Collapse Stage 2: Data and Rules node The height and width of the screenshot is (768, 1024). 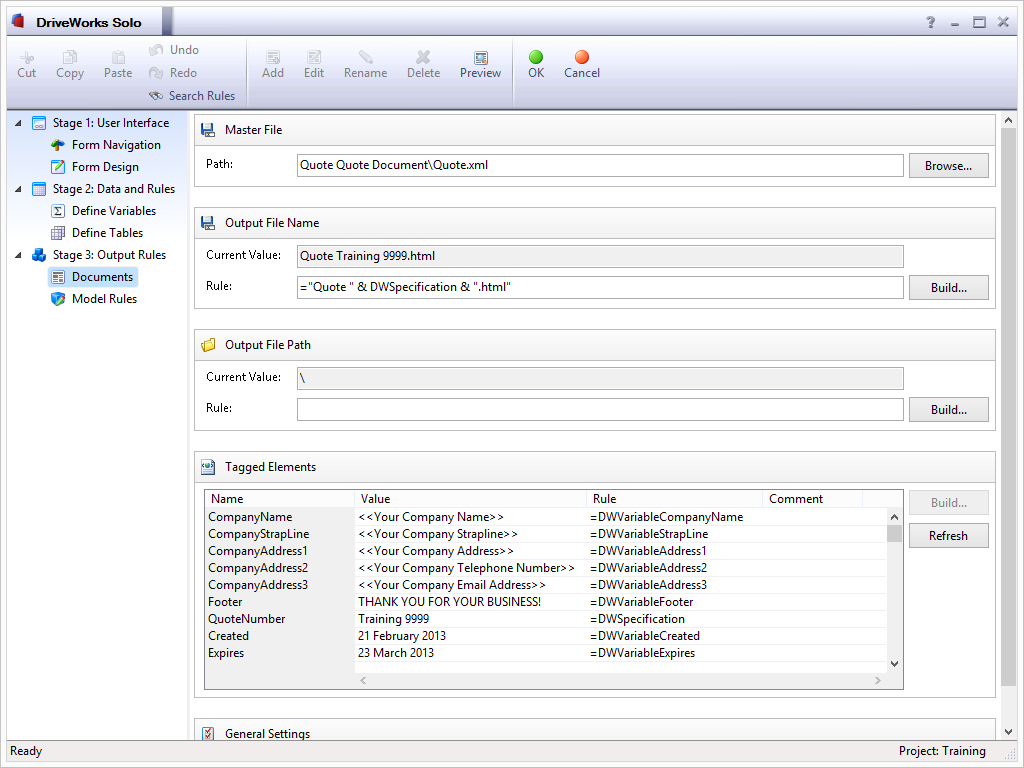pyautogui.click(x=18, y=189)
